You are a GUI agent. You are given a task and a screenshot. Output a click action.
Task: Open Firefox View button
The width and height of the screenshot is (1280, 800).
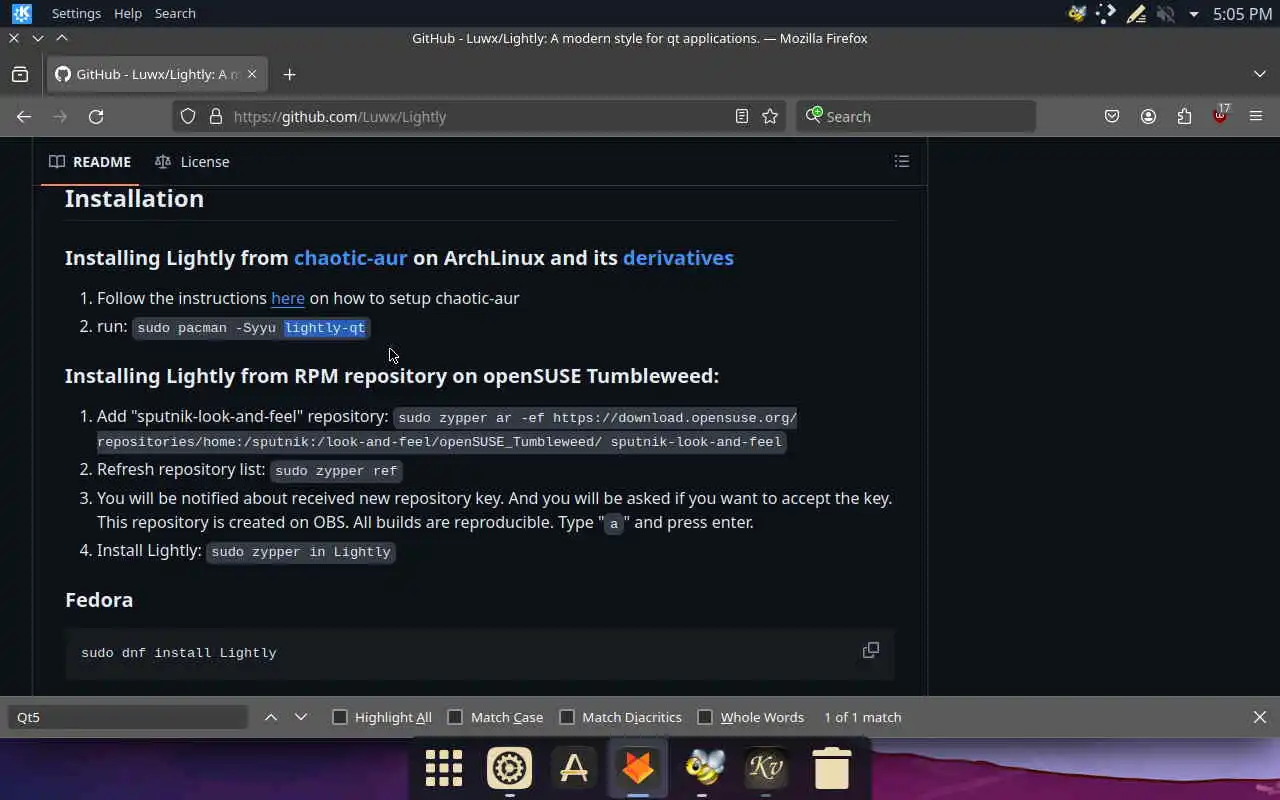(x=20, y=74)
